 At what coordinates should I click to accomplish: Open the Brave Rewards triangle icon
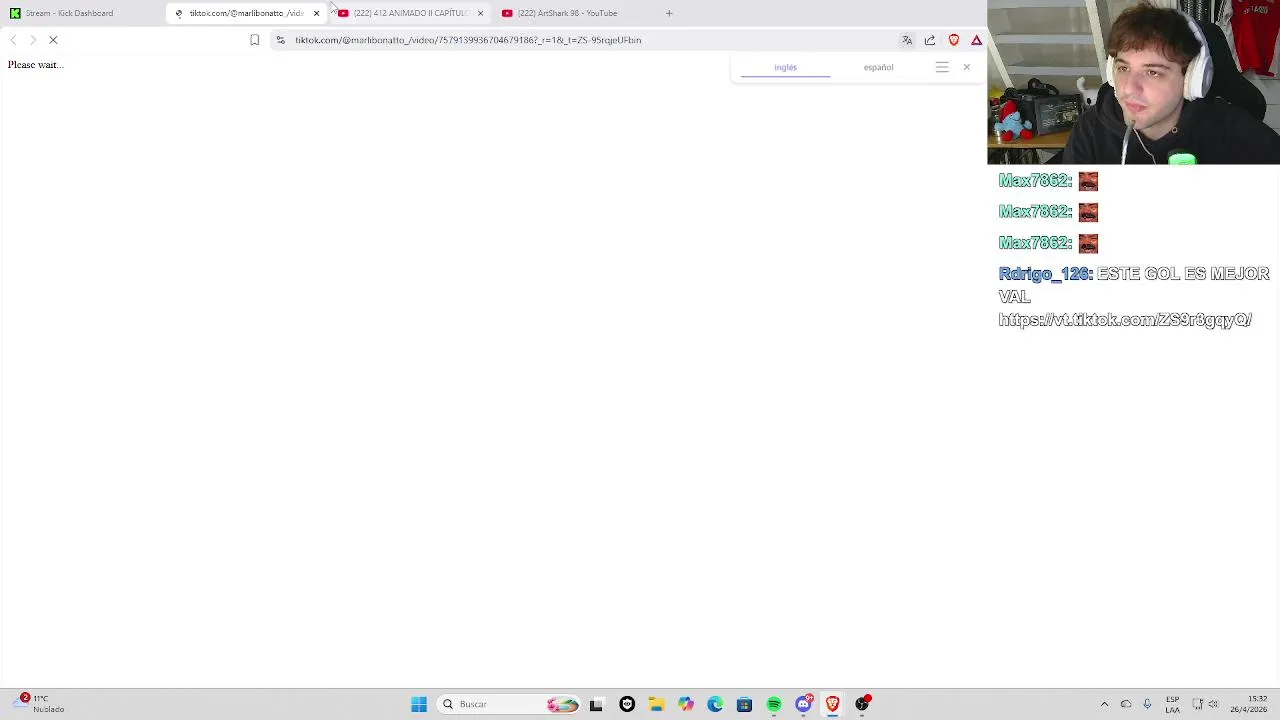[976, 40]
